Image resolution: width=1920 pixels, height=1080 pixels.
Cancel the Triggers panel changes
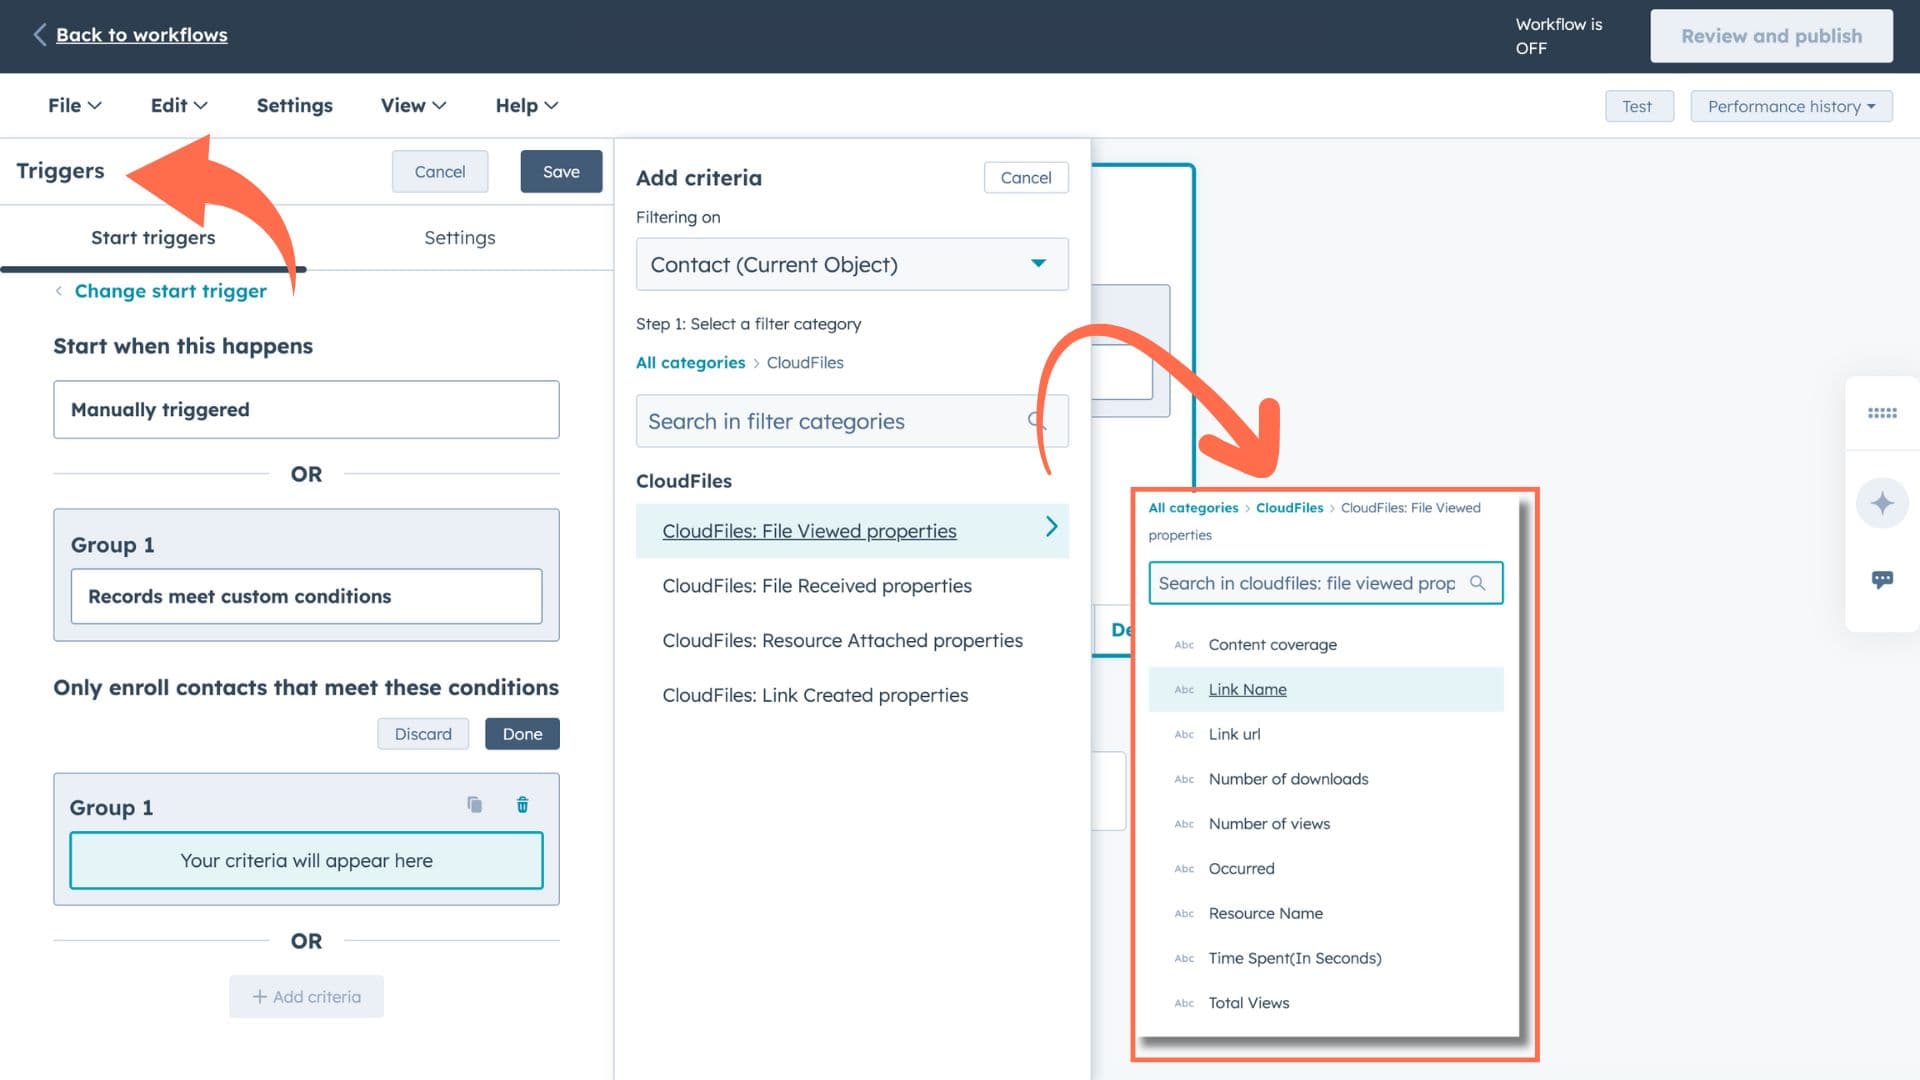[x=440, y=172]
